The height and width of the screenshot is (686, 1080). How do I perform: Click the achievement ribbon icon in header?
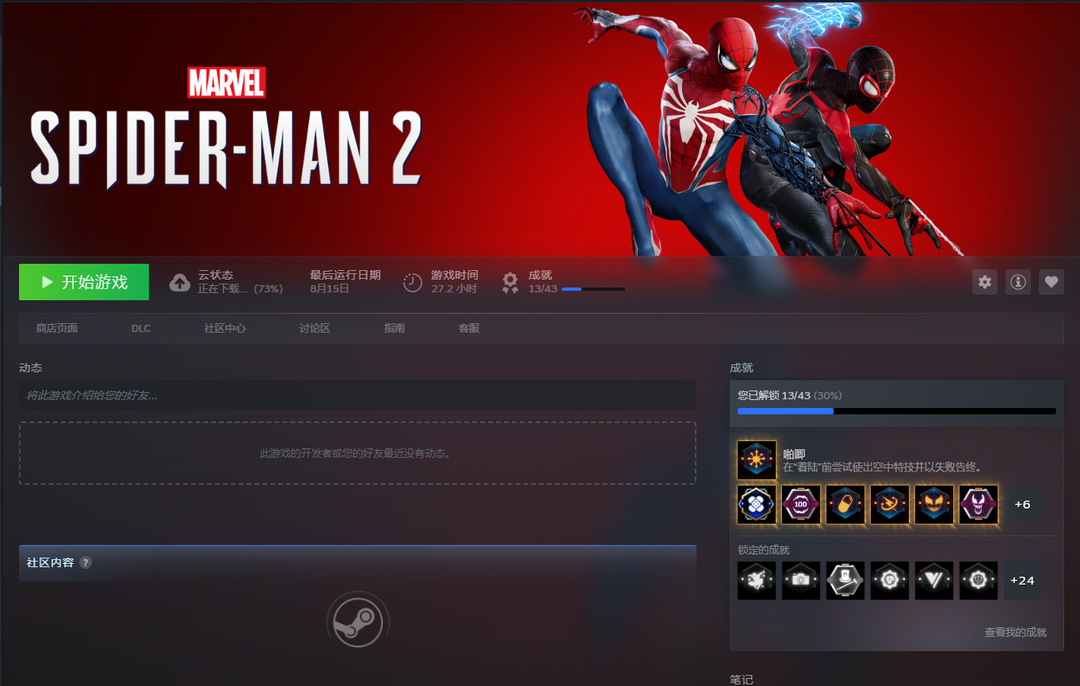pyautogui.click(x=510, y=282)
